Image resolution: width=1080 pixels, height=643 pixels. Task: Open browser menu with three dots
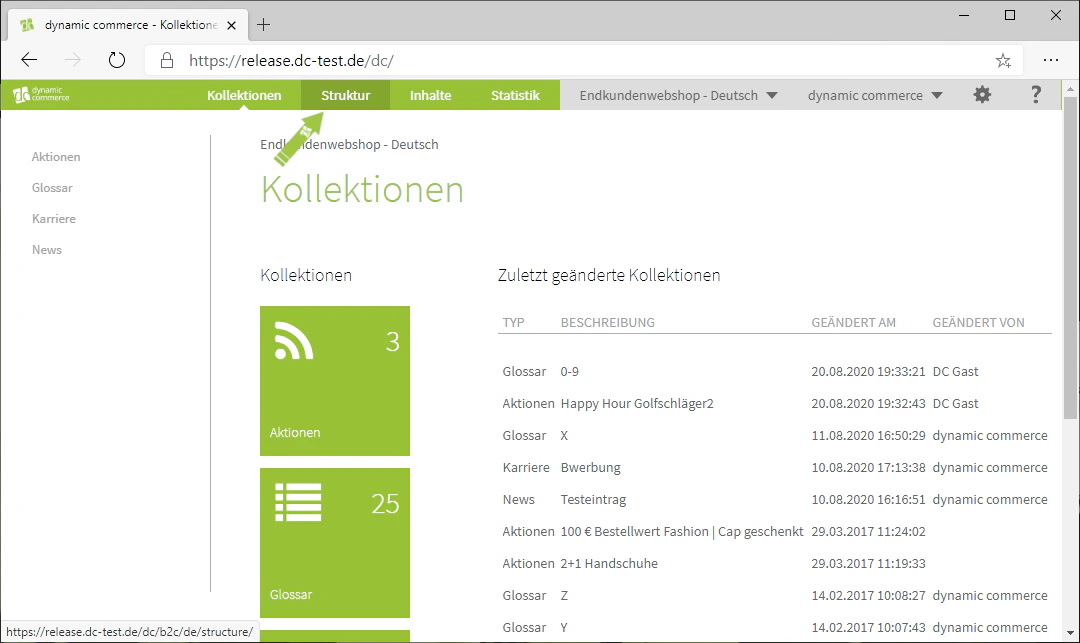click(x=1050, y=61)
